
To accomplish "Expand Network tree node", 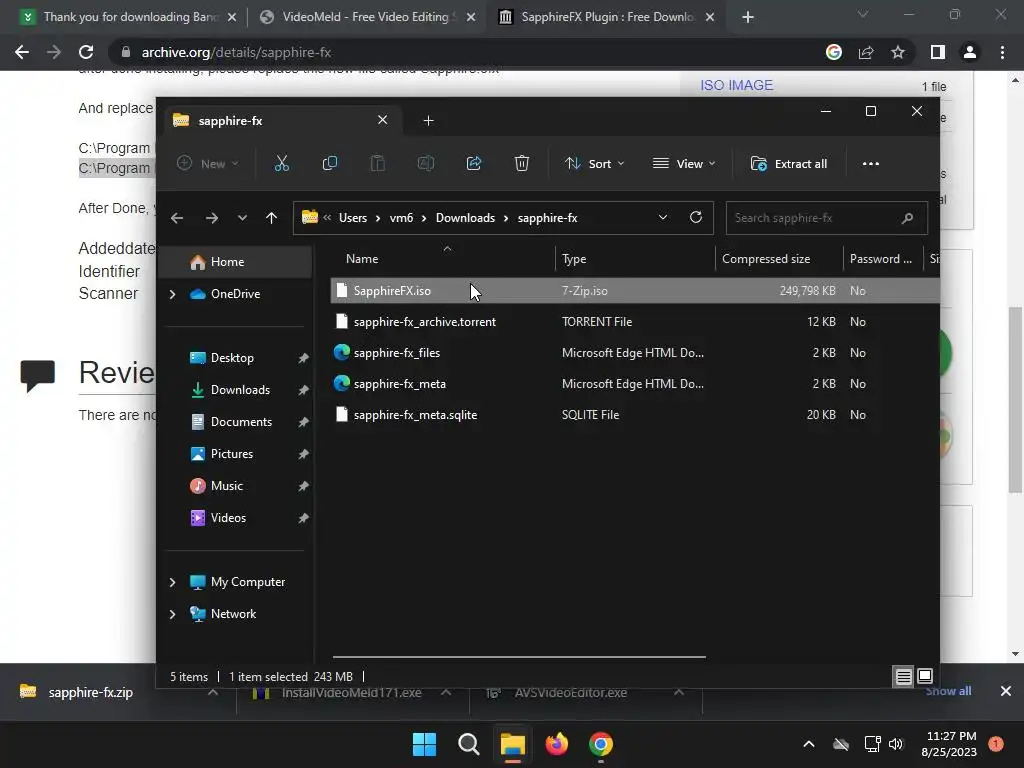I will (x=172, y=614).
